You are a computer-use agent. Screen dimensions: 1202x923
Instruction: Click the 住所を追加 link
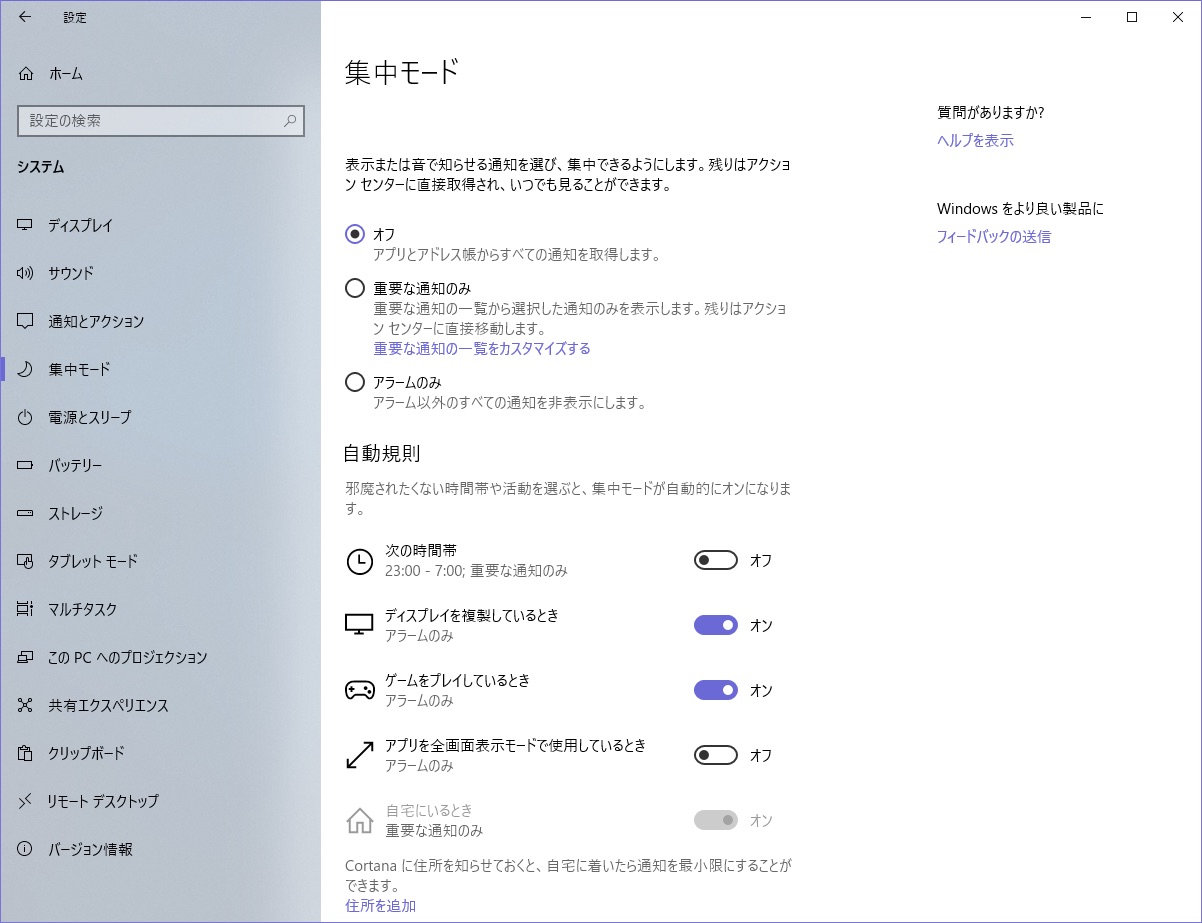click(380, 905)
